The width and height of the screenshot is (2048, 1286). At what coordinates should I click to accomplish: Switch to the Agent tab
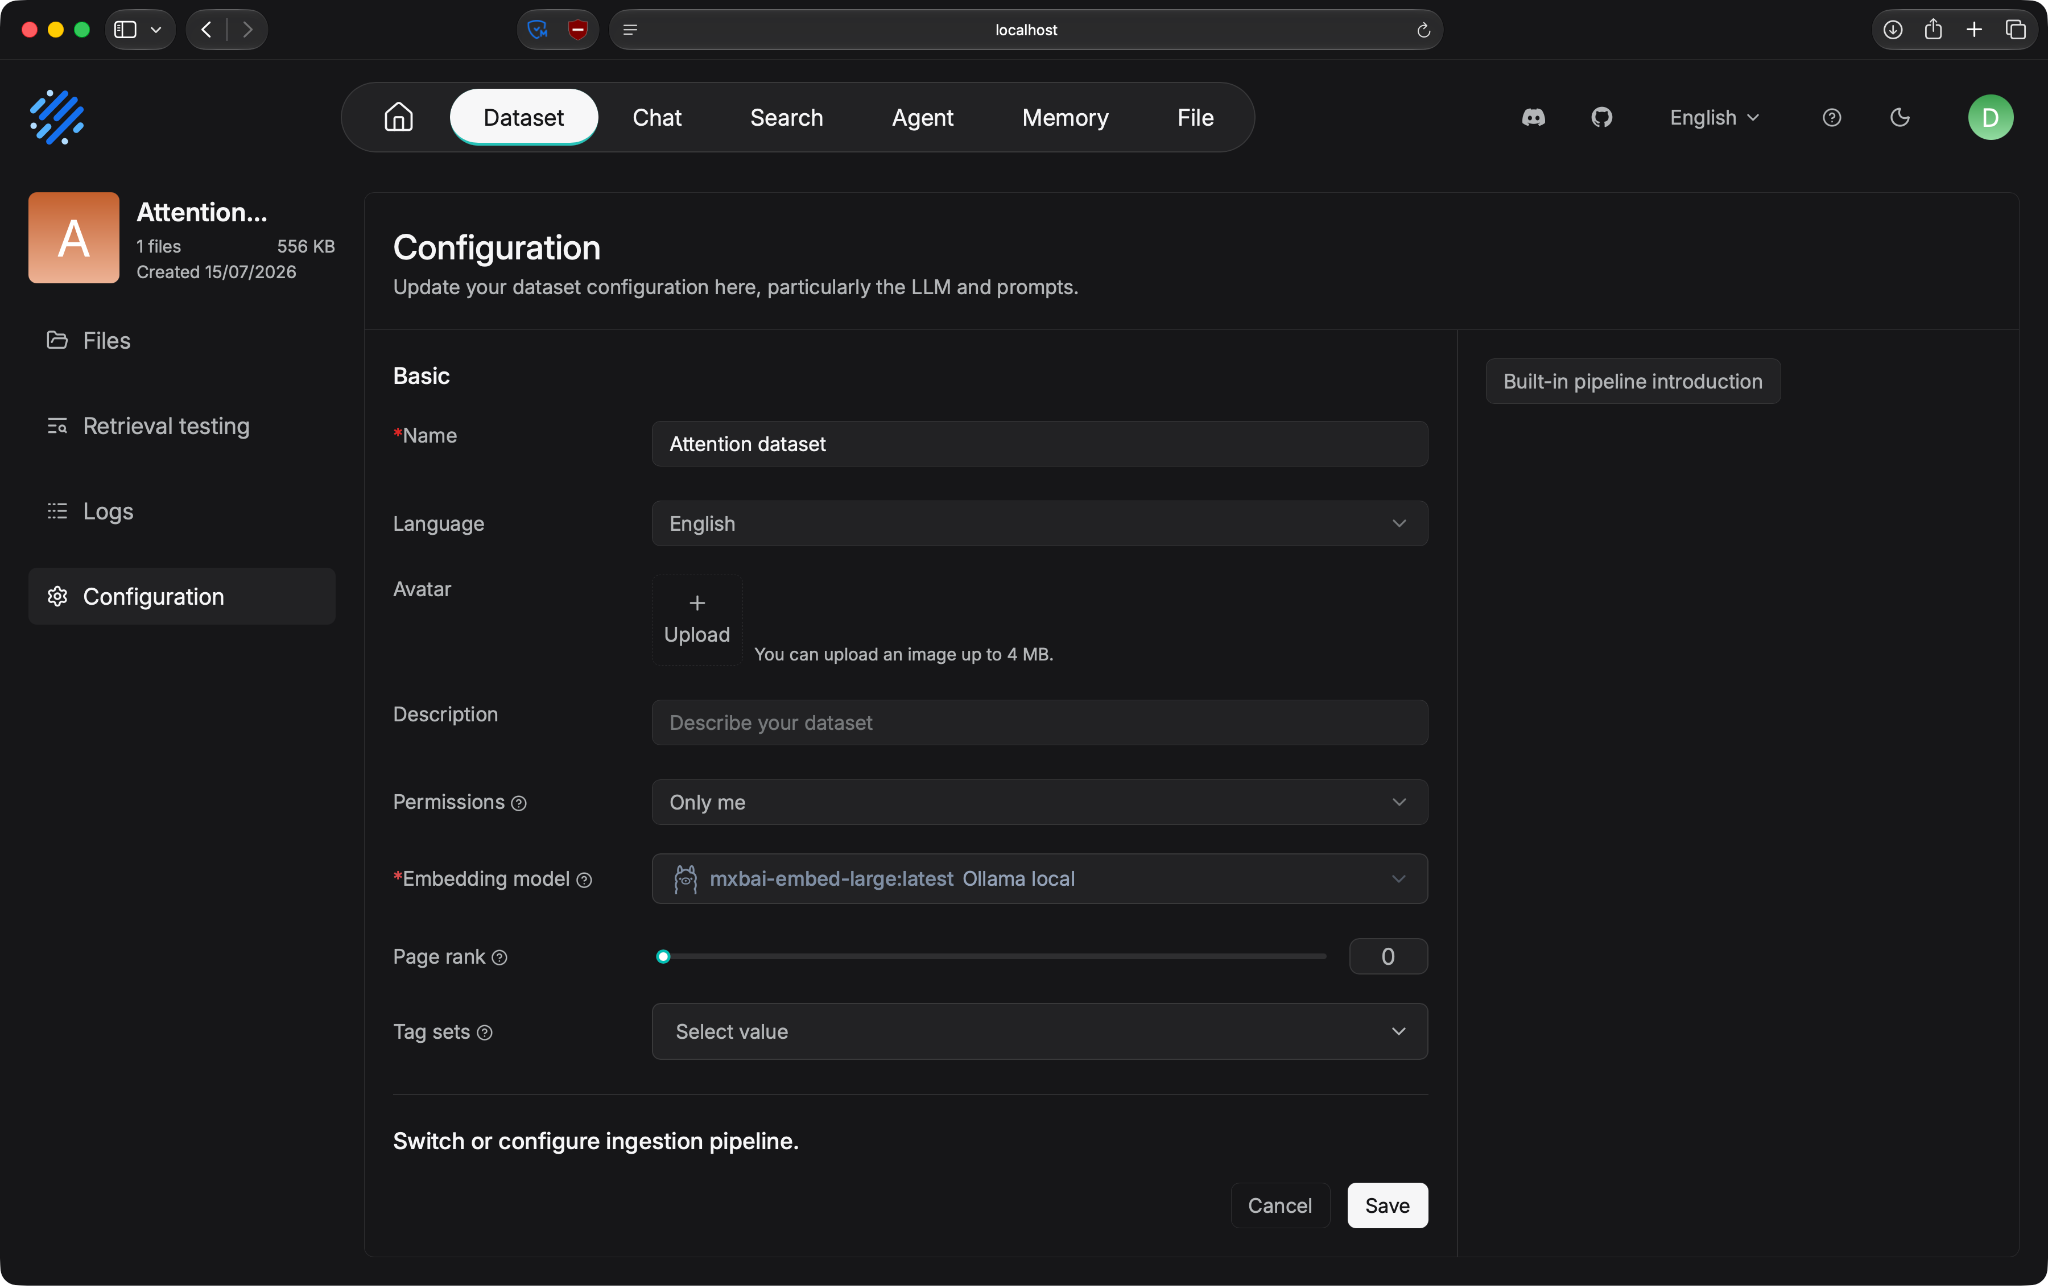922,117
